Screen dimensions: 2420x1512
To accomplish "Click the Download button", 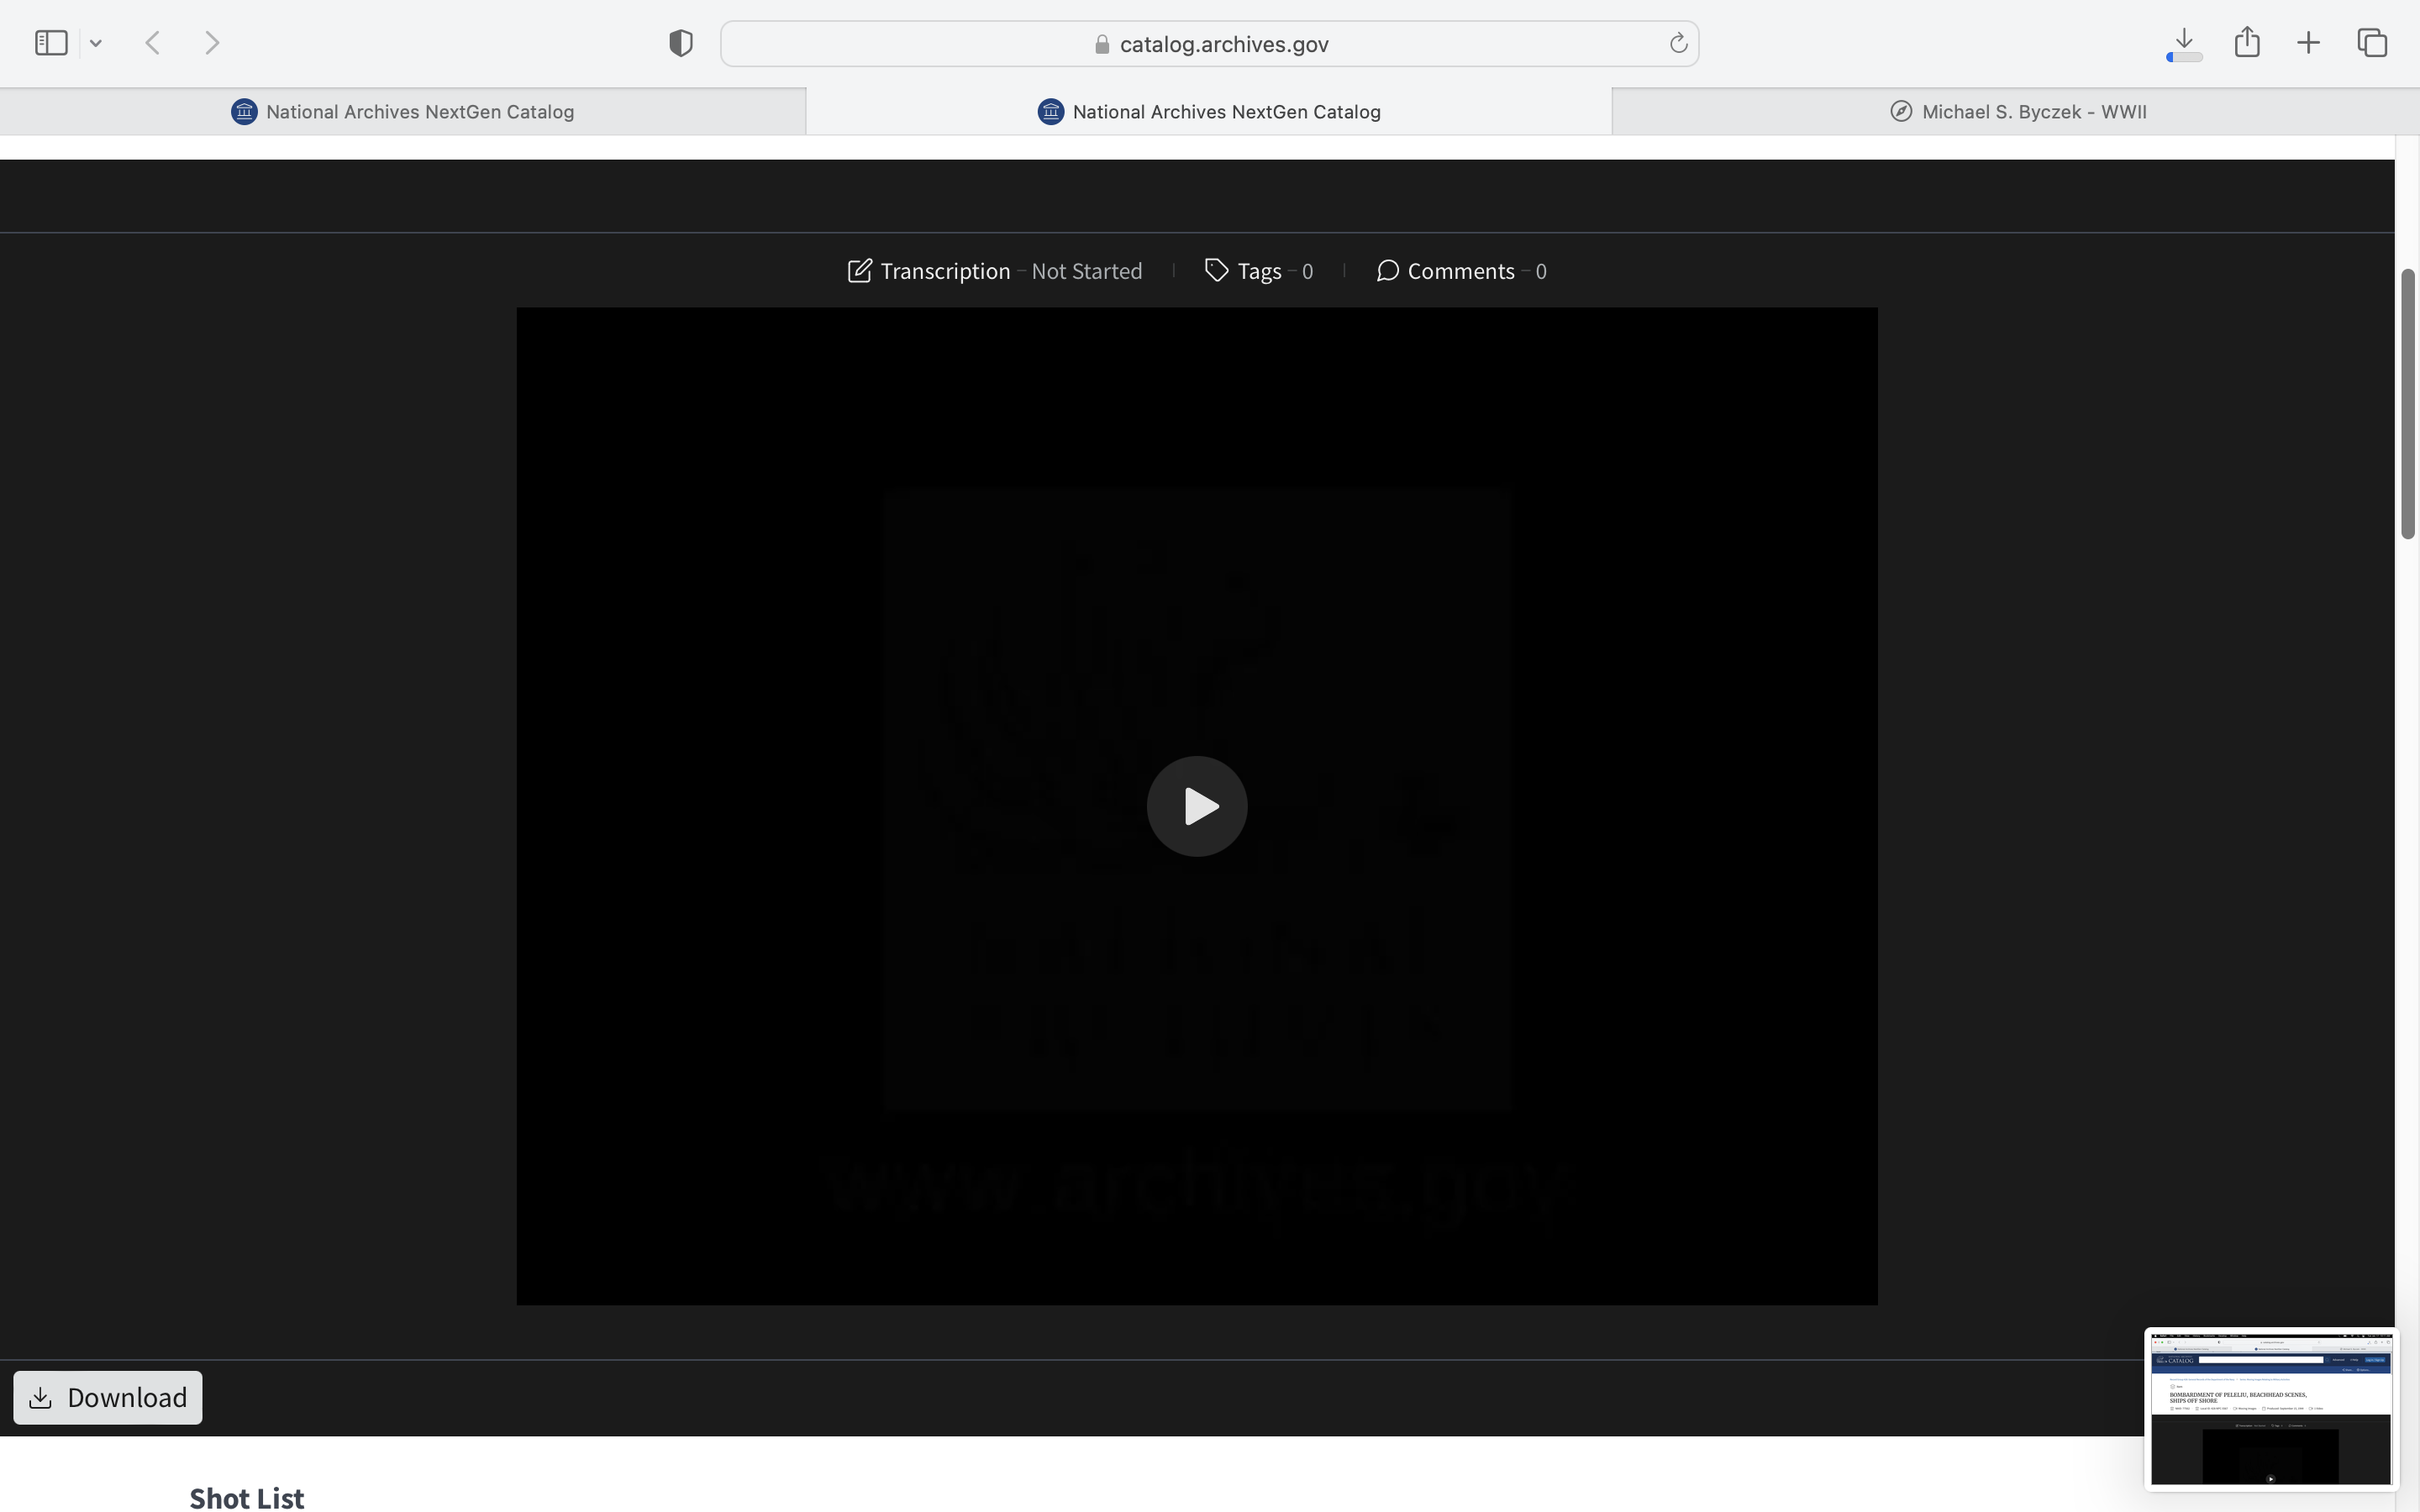I will [108, 1397].
